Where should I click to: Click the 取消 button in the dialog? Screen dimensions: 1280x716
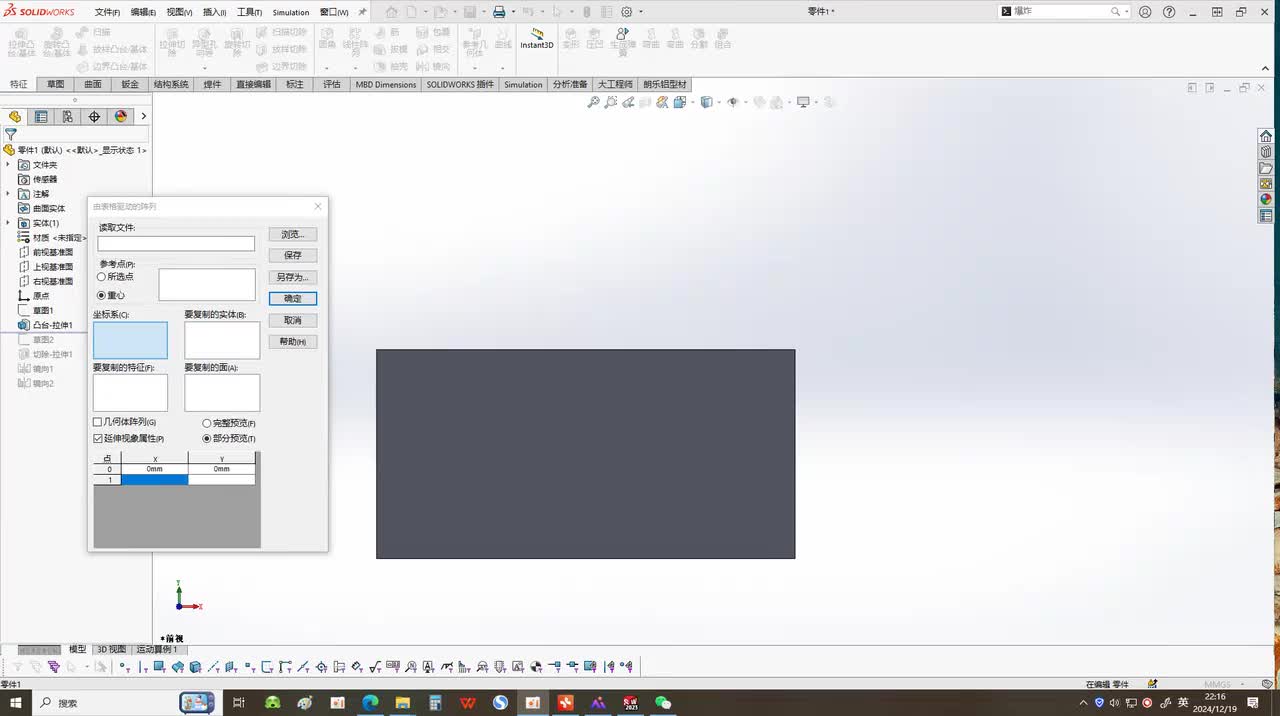(x=292, y=320)
